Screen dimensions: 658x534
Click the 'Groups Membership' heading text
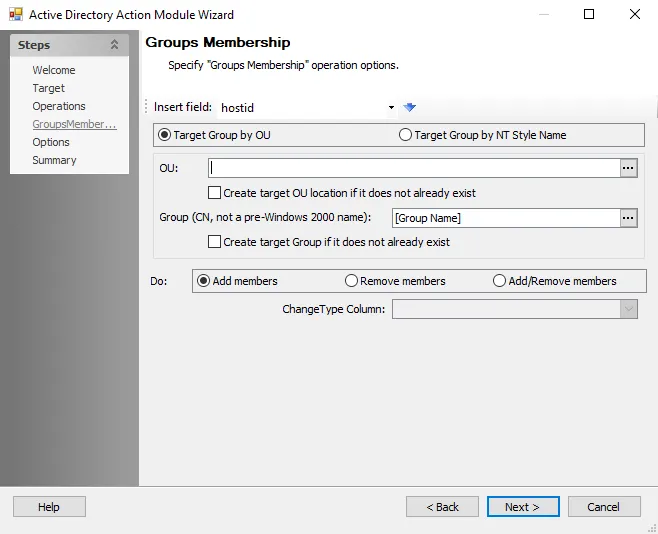point(218,42)
